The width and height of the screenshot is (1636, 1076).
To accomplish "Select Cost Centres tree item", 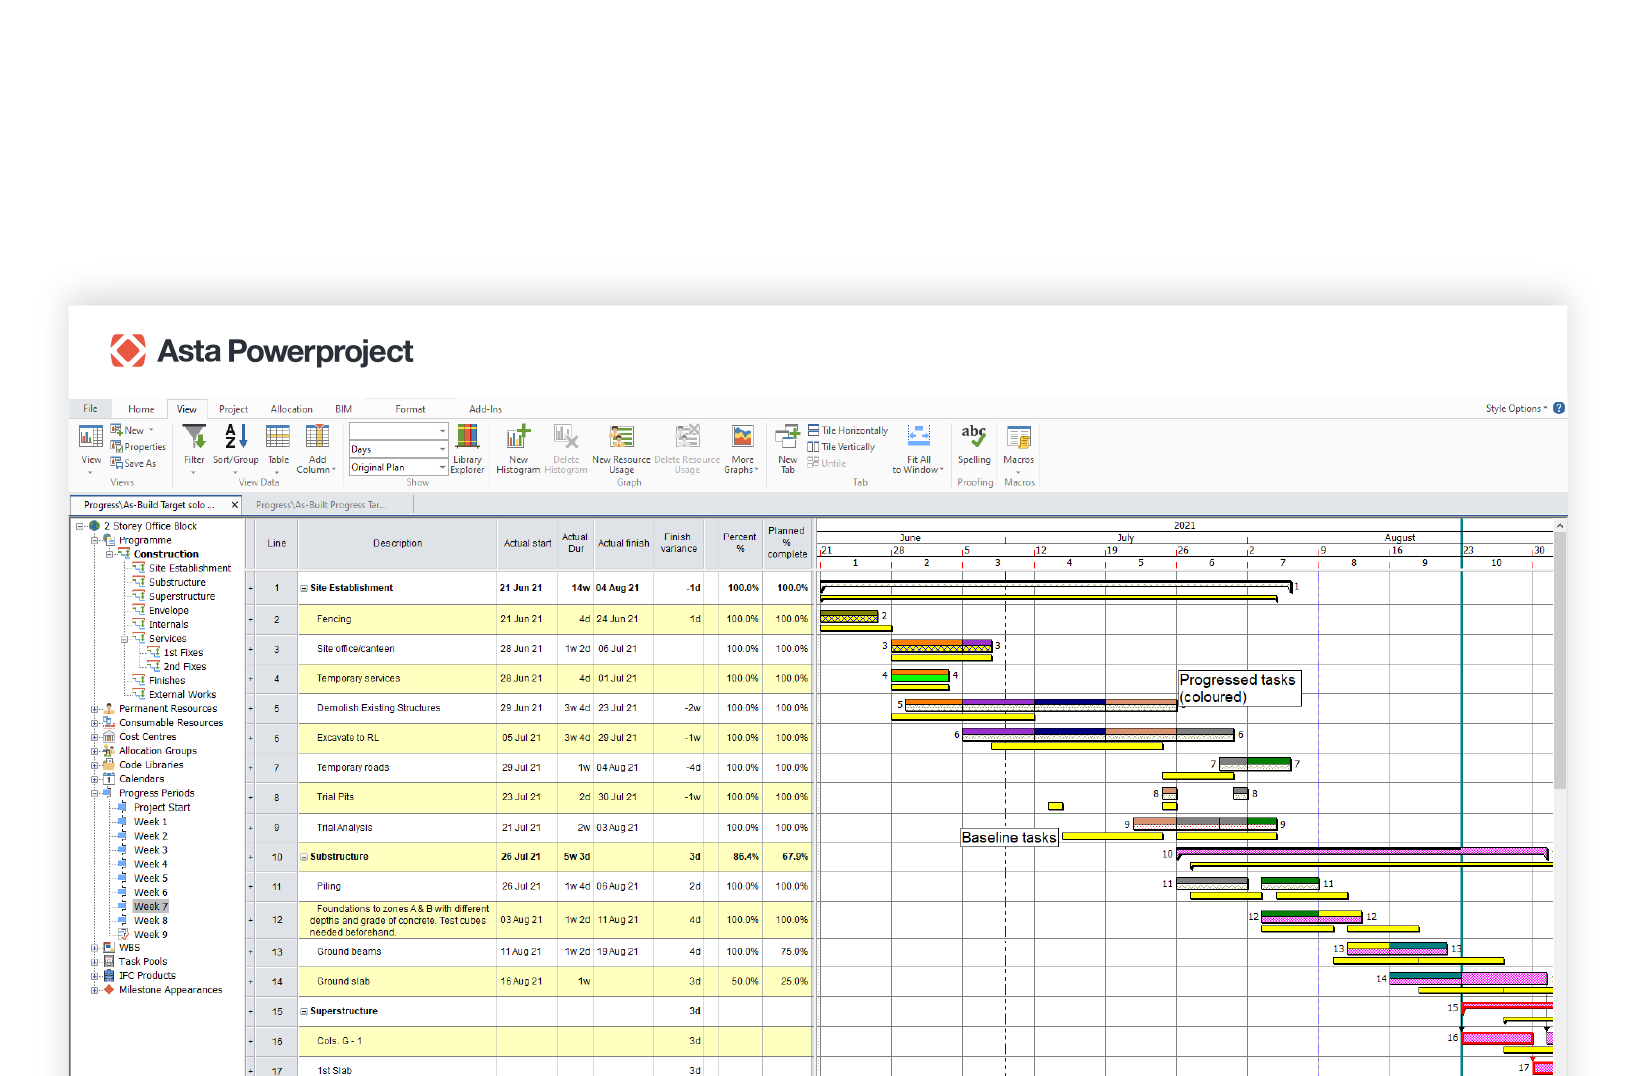I will pyautogui.click(x=147, y=737).
